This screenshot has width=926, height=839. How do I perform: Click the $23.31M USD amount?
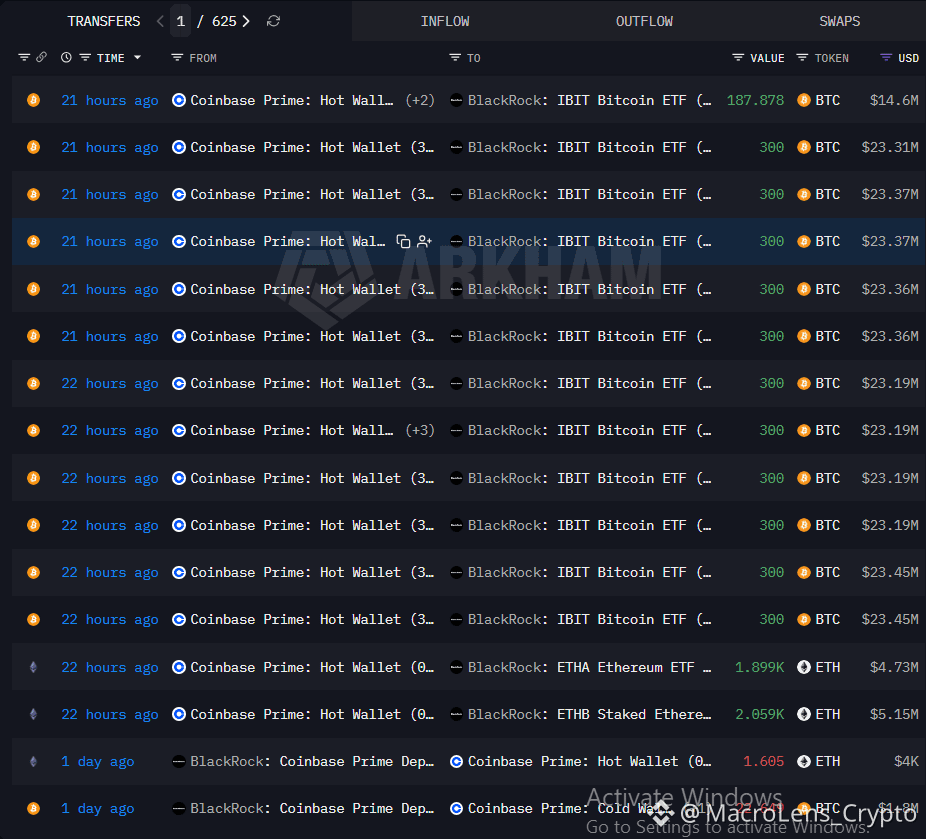[x=890, y=147]
